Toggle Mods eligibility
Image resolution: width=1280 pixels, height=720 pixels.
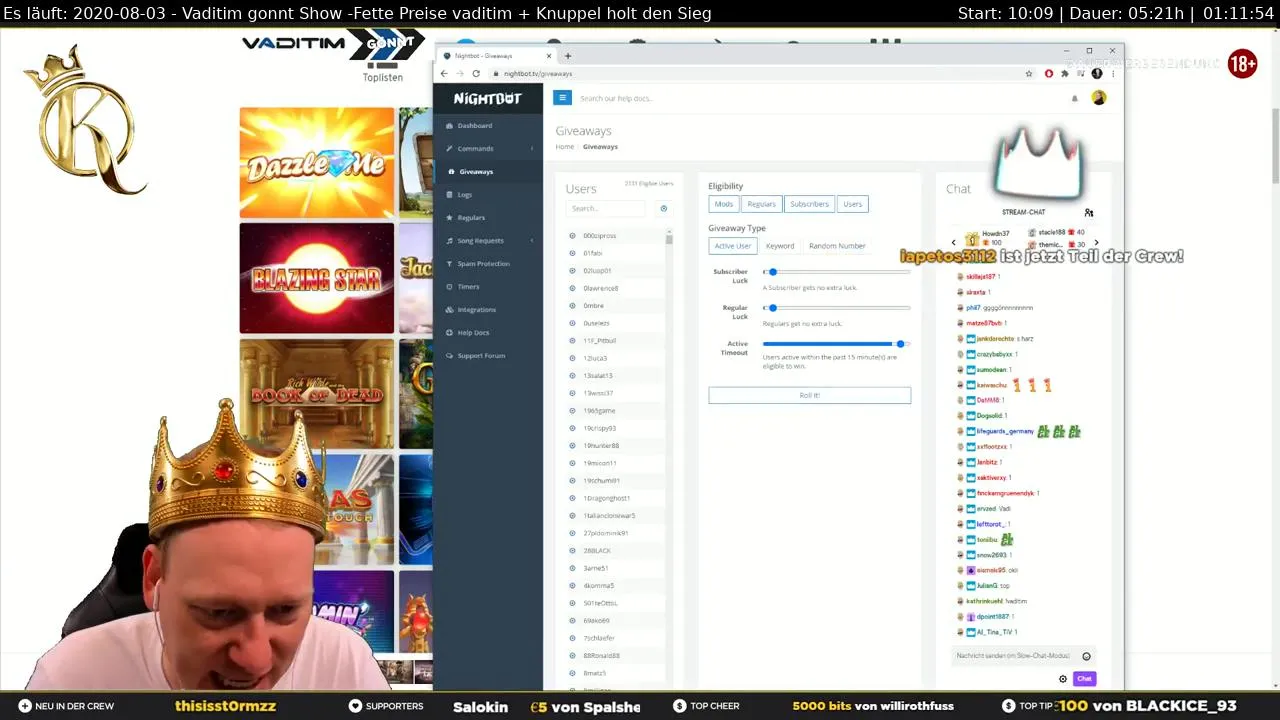[724, 204]
